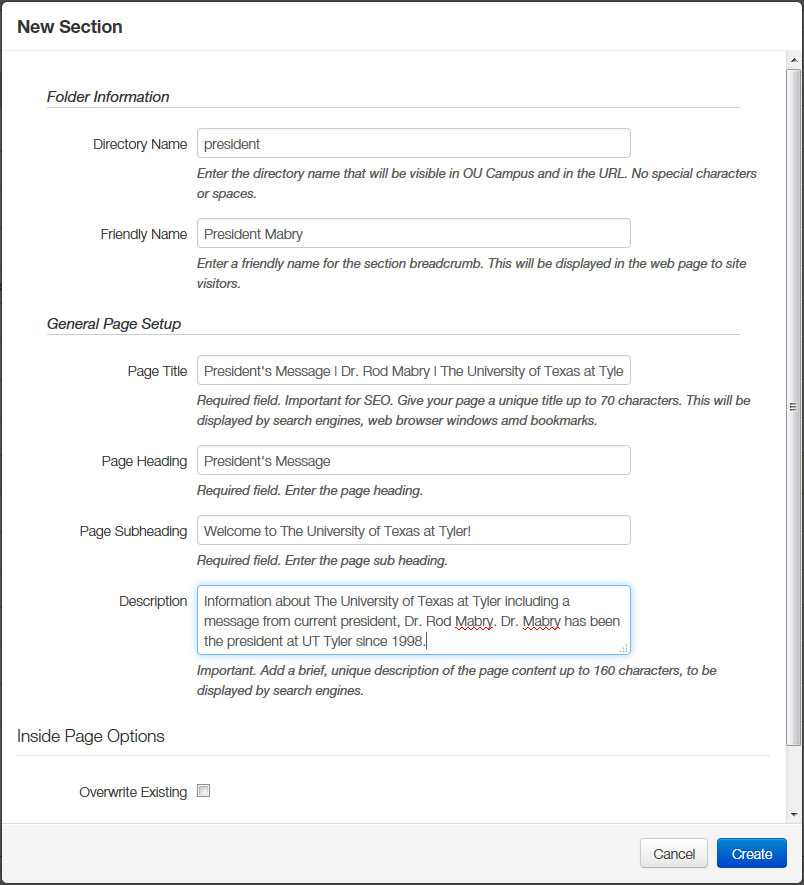Screen dimensions: 804x885
Task: Enable the Overwrite Existing checkbox
Action: (203, 791)
